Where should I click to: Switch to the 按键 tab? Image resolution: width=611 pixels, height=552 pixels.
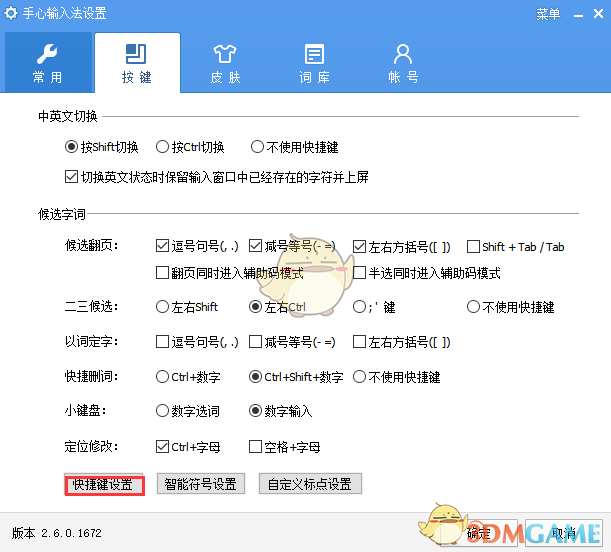pyautogui.click(x=137, y=62)
